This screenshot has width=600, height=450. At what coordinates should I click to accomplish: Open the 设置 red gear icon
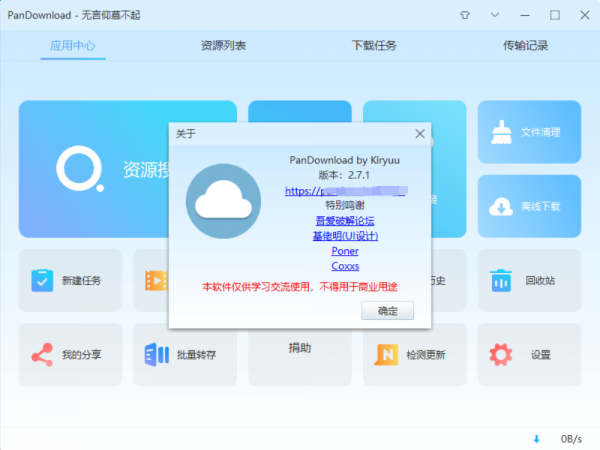[x=501, y=355]
